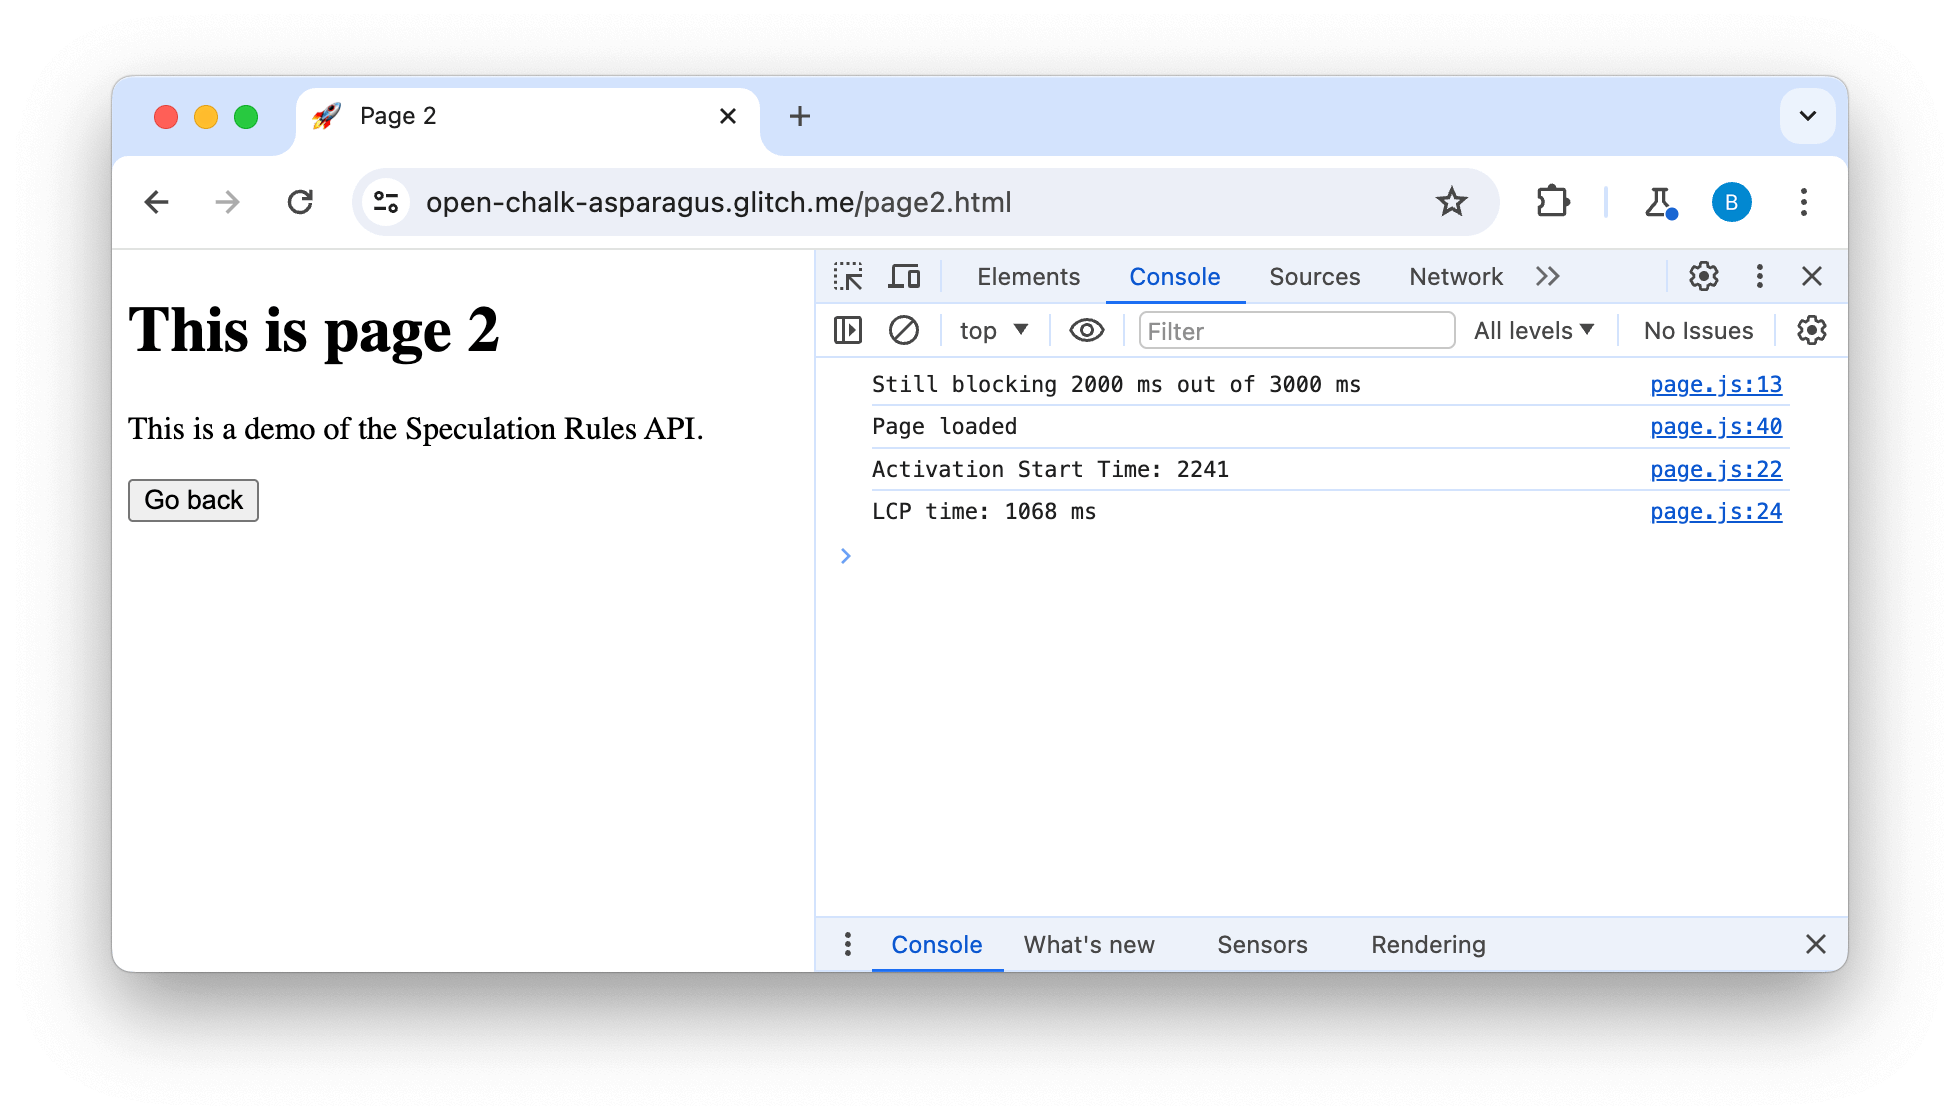
Task: Click the page.js:22 source link
Action: [x=1716, y=468]
